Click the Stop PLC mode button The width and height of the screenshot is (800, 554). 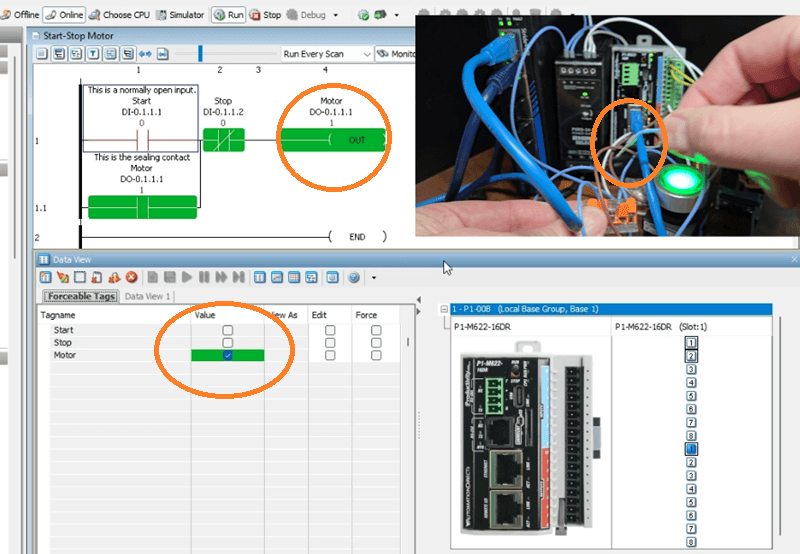pos(266,15)
